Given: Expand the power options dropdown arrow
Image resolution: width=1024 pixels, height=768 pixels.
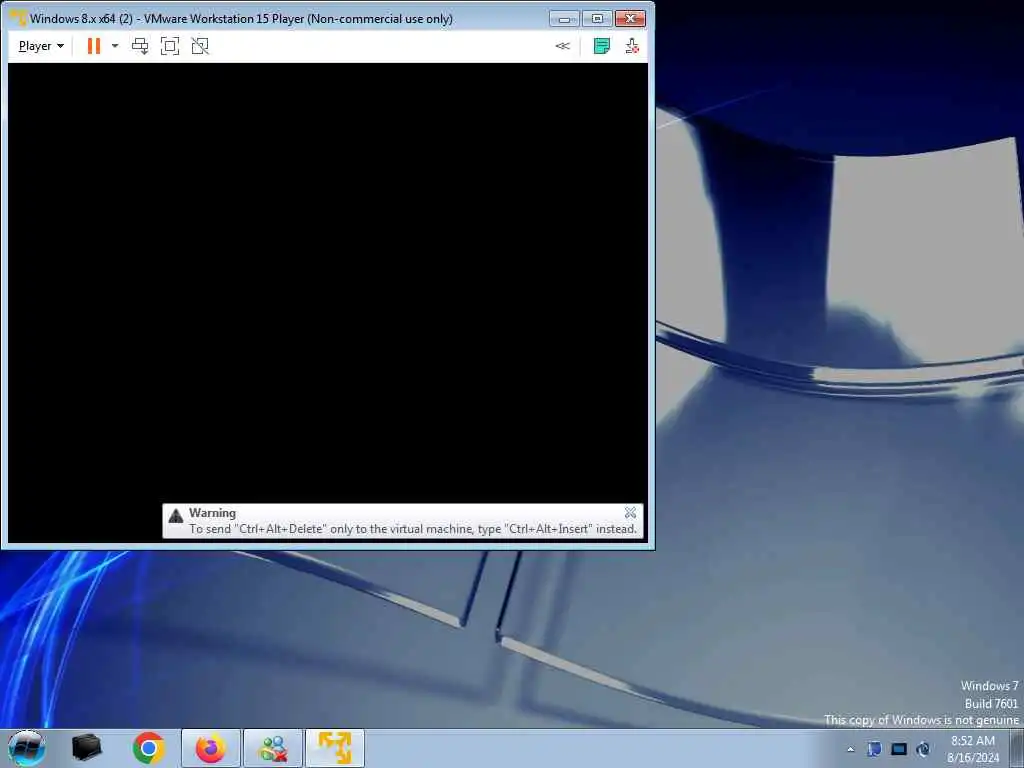Looking at the screenshot, I should pos(115,46).
